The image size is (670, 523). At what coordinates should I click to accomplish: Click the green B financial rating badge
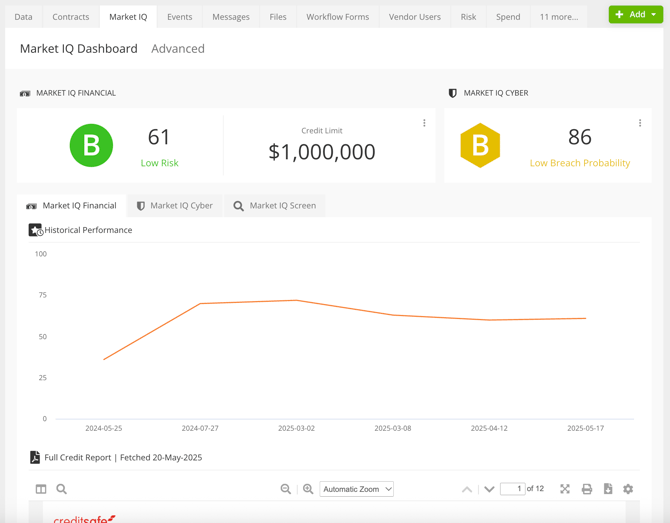point(91,146)
